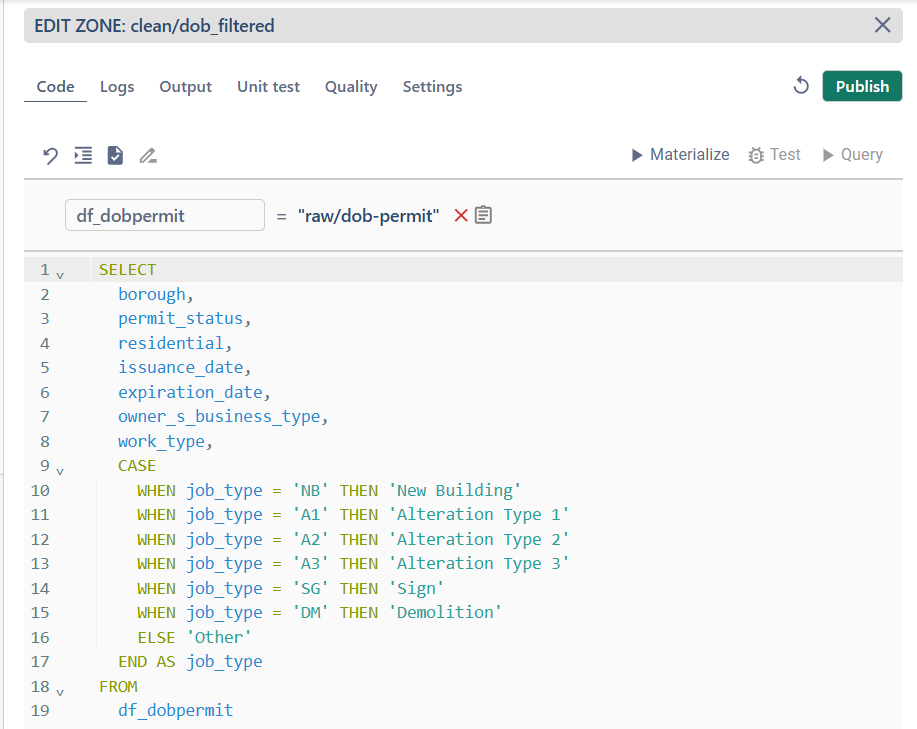This screenshot has width=917, height=729.
Task: Click END AS job_type line
Action: 190,662
